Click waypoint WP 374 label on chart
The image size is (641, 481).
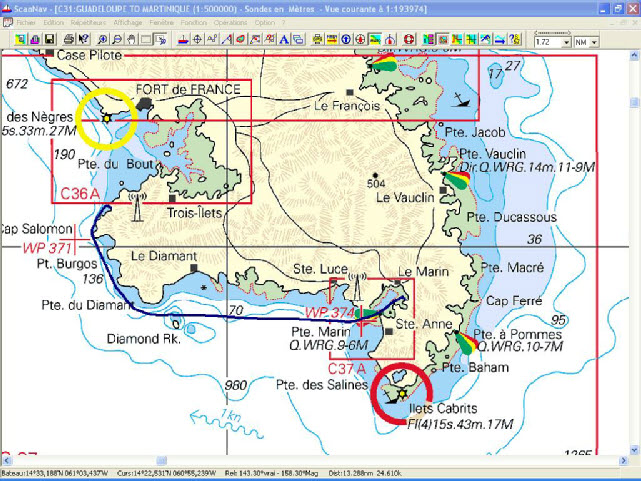(x=329, y=313)
